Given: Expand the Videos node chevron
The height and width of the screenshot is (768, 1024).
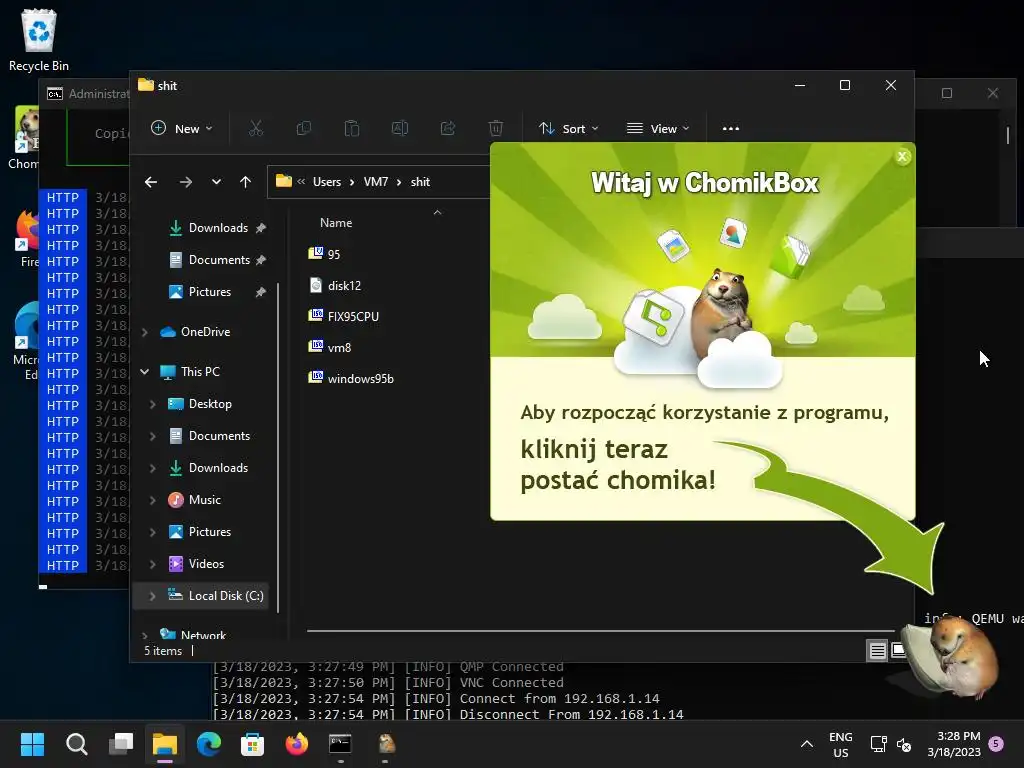Looking at the screenshot, I should pos(152,564).
